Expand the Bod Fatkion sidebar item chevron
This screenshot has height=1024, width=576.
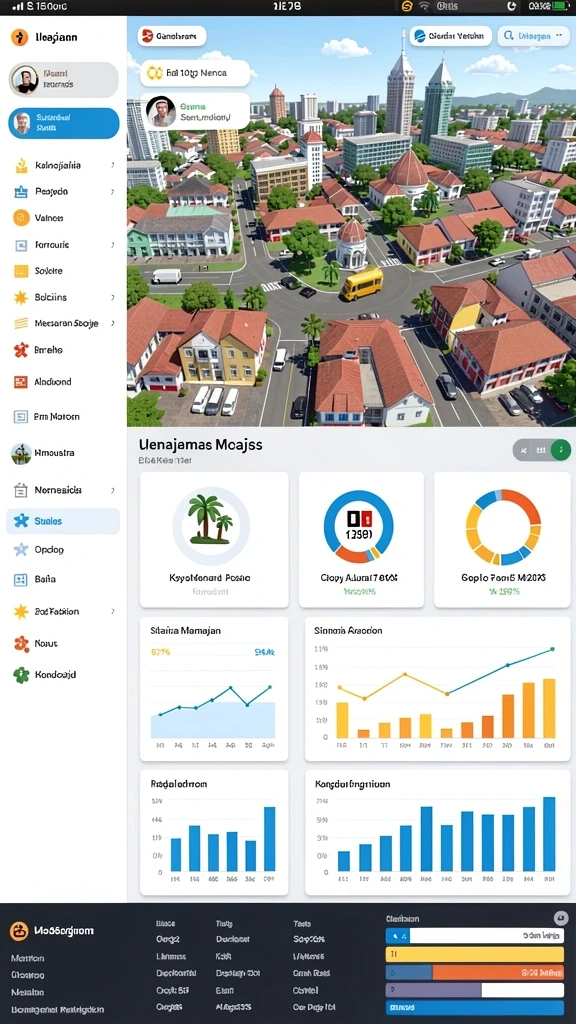point(112,612)
